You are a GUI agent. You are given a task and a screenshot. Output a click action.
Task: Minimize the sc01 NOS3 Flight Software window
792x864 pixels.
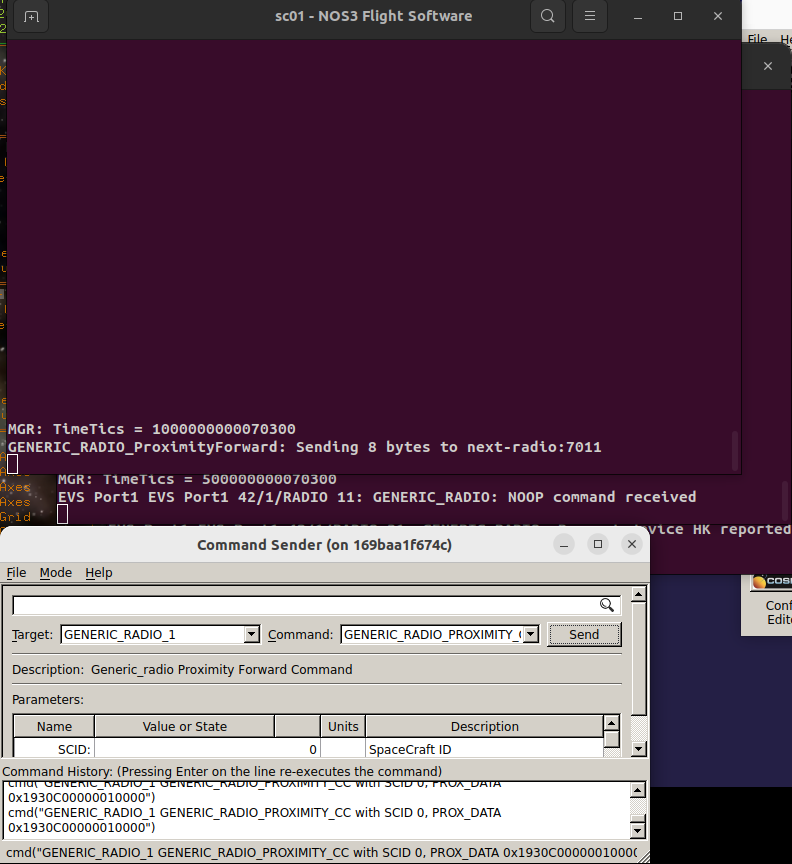tap(638, 17)
